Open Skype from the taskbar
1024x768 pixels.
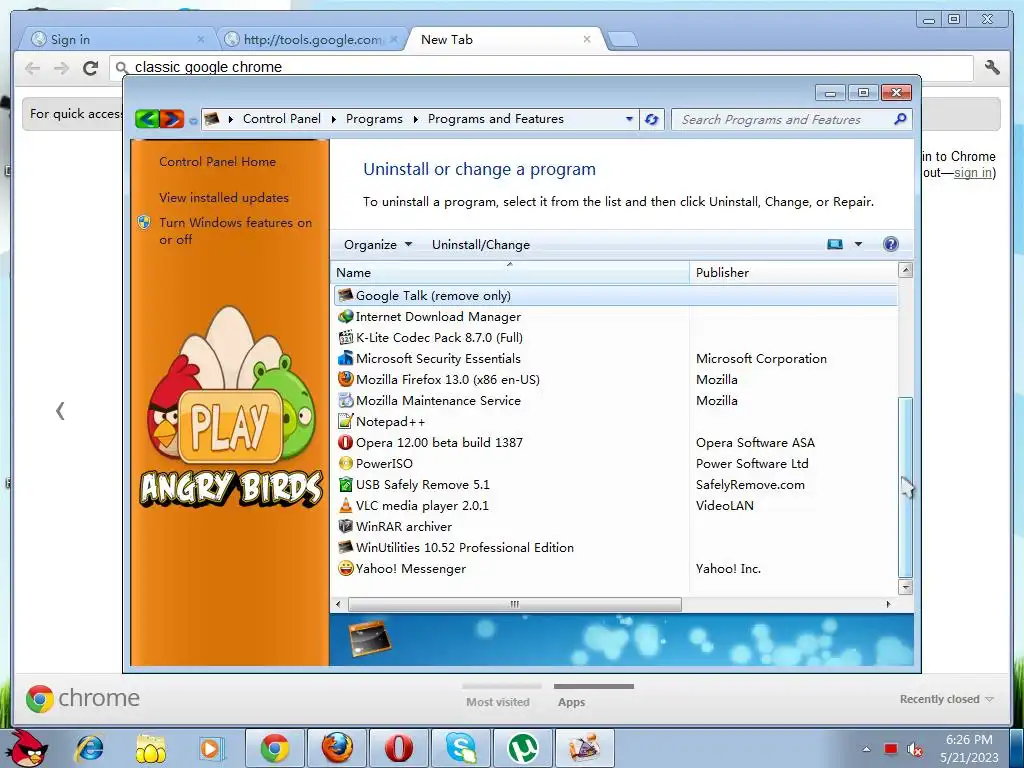(x=460, y=748)
